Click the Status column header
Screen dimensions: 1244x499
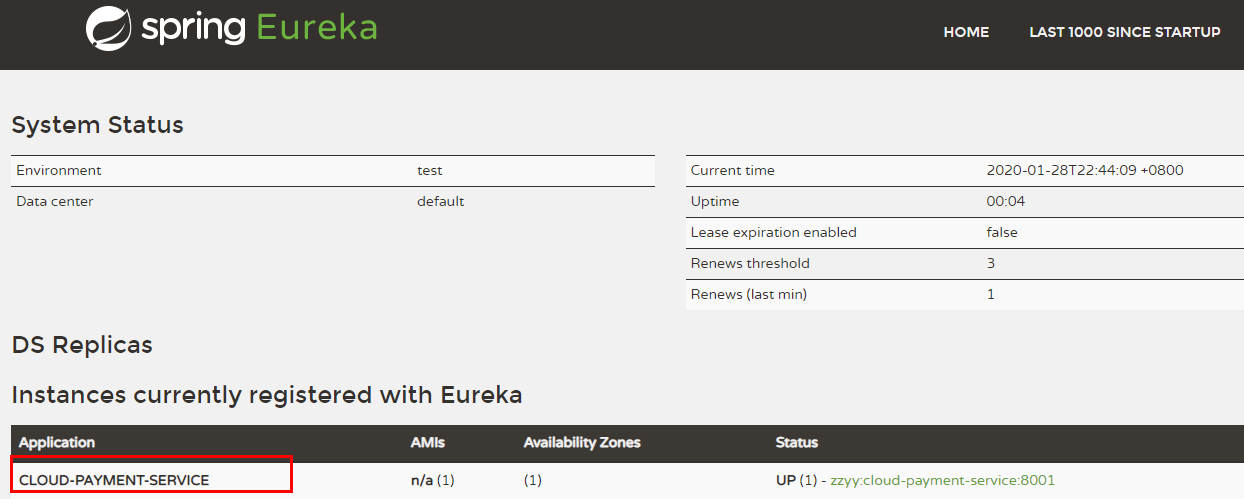(x=797, y=442)
